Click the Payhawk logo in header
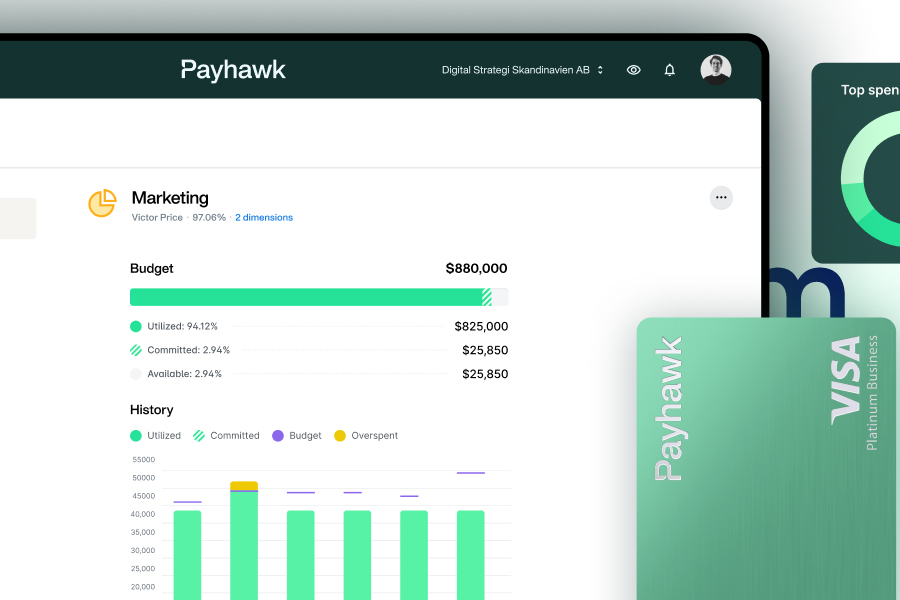This screenshot has width=900, height=600. (233, 69)
